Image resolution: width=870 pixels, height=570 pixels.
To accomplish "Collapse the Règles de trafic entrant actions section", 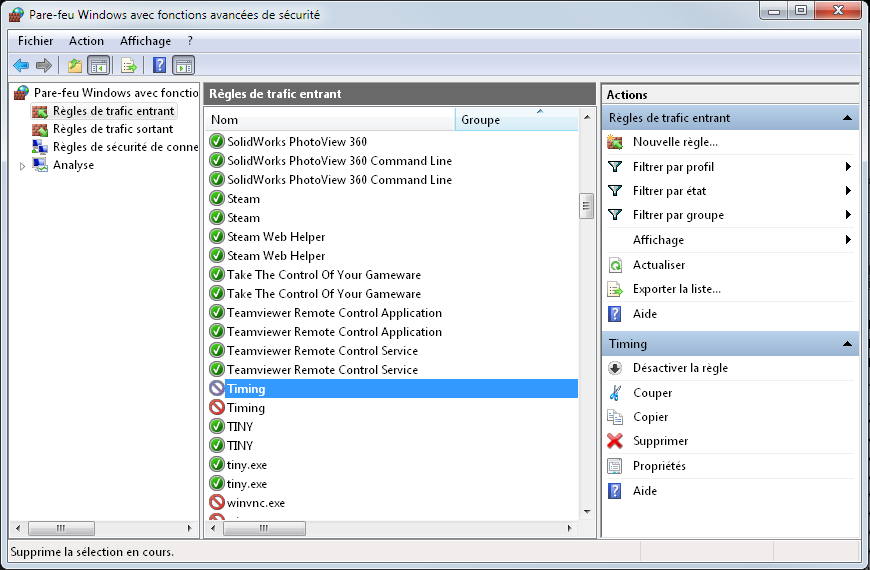I will pos(847,118).
